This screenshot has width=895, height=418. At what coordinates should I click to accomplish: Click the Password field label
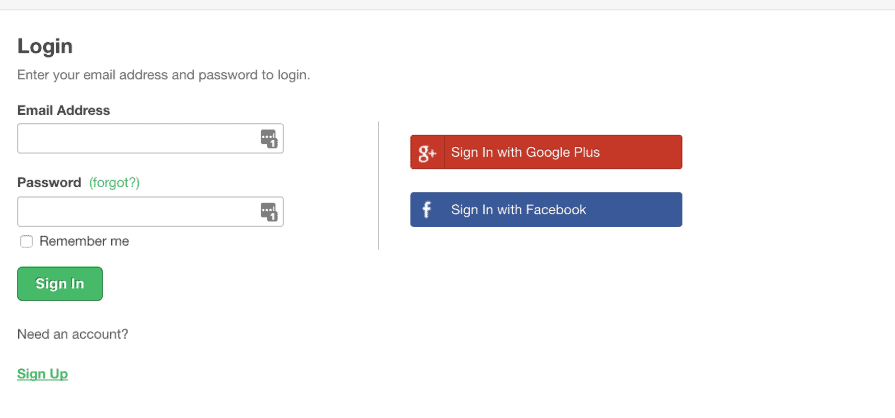pos(49,183)
